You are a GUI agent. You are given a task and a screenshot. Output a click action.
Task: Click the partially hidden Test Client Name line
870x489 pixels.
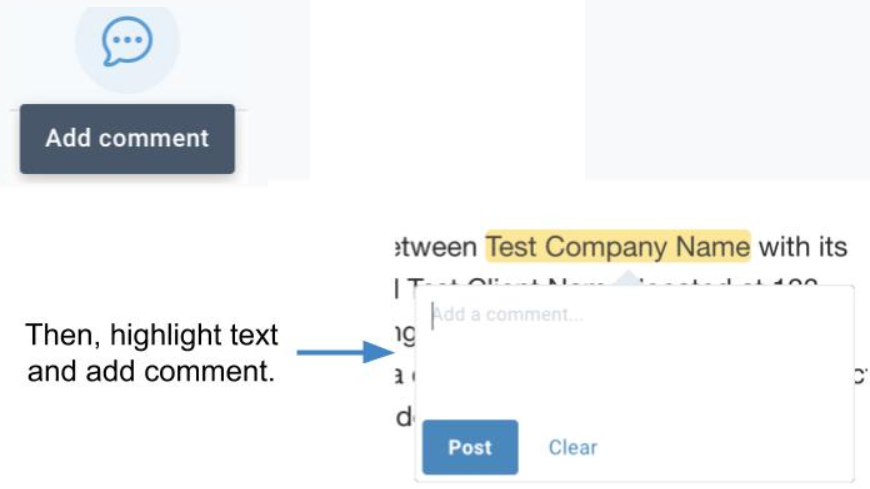pyautogui.click(x=605, y=283)
